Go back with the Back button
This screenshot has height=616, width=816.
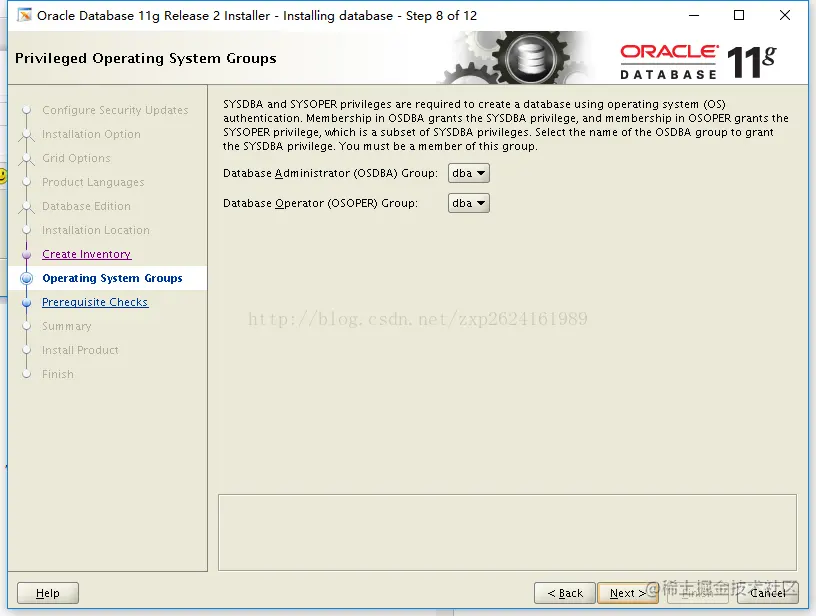(x=565, y=593)
